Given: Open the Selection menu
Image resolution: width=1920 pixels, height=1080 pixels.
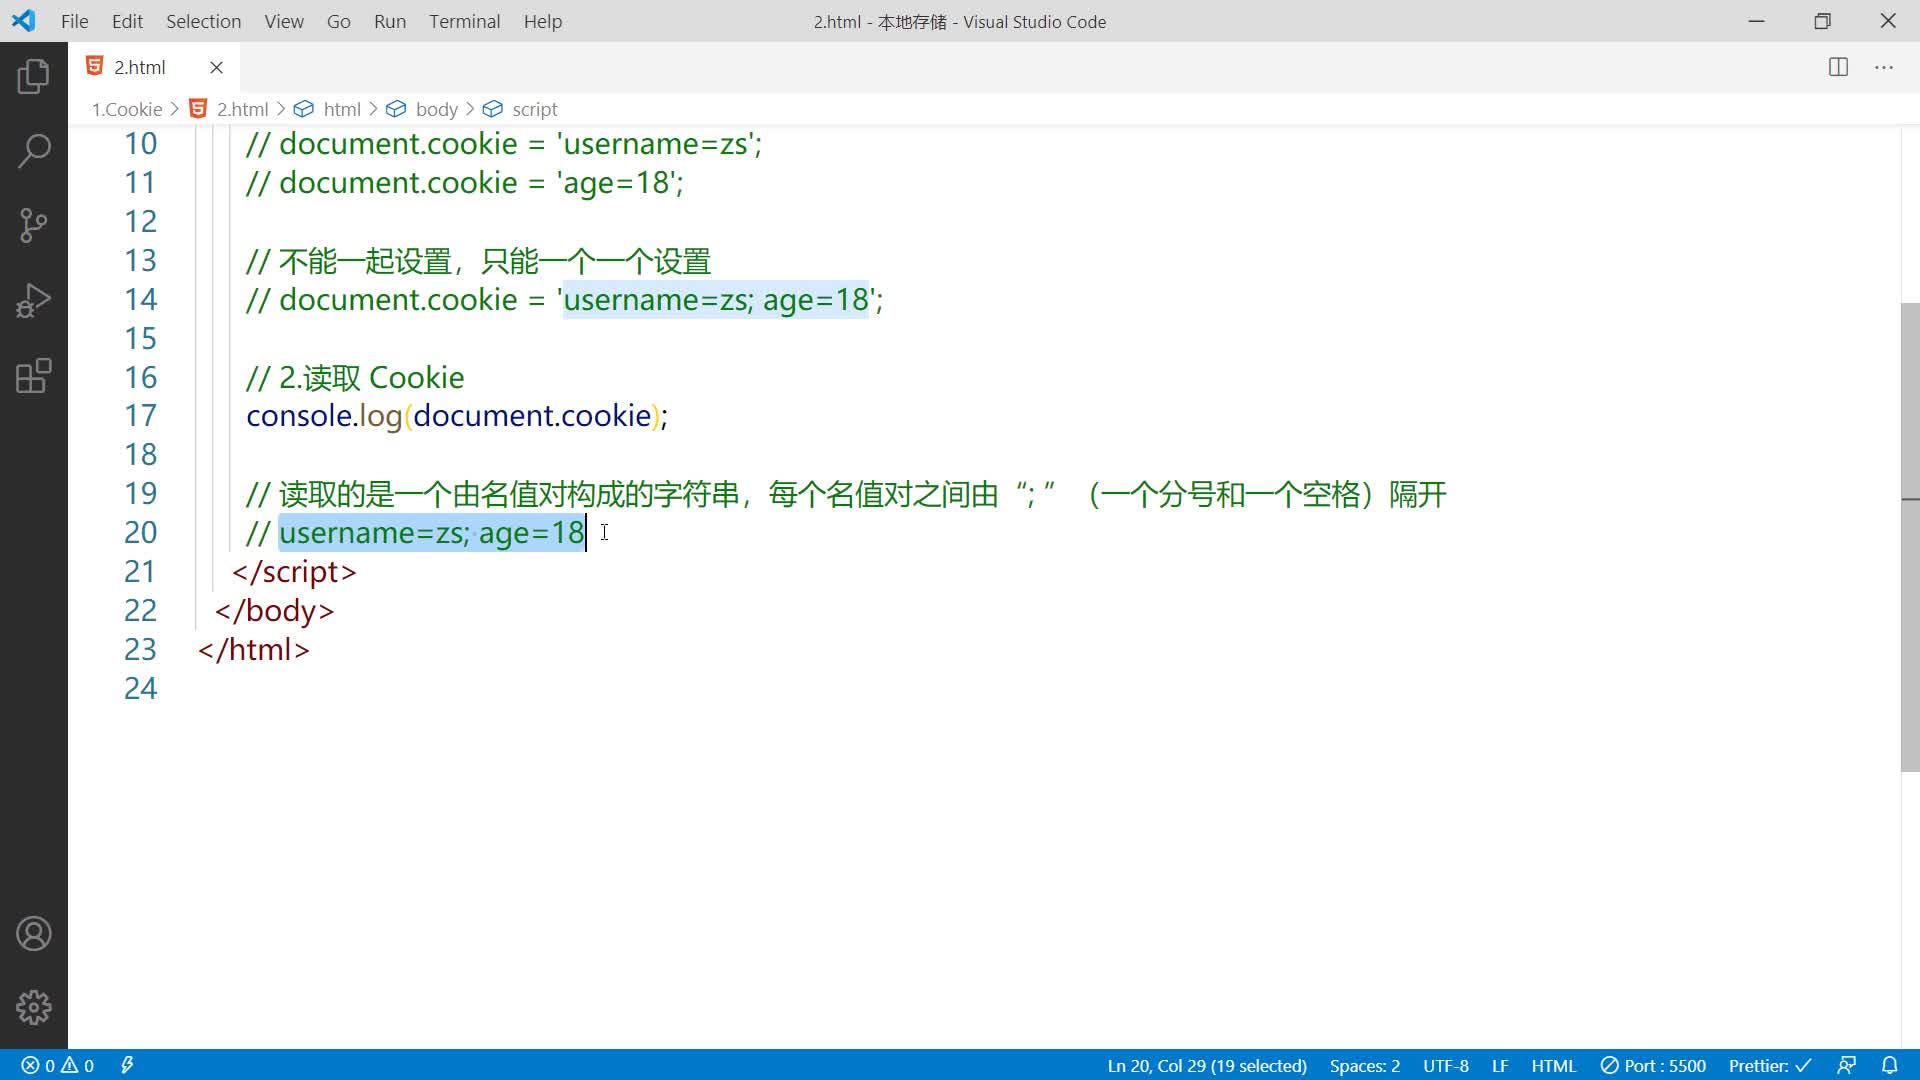Looking at the screenshot, I should pos(203,21).
